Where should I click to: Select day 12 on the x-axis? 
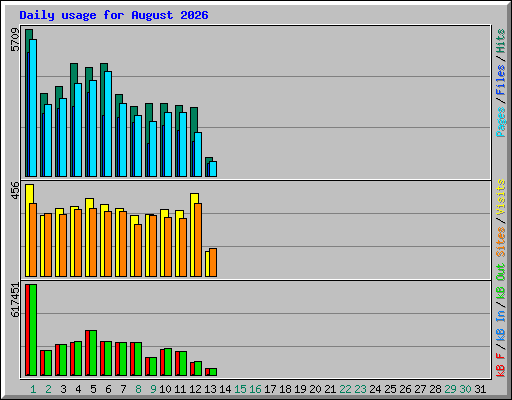coord(195,389)
